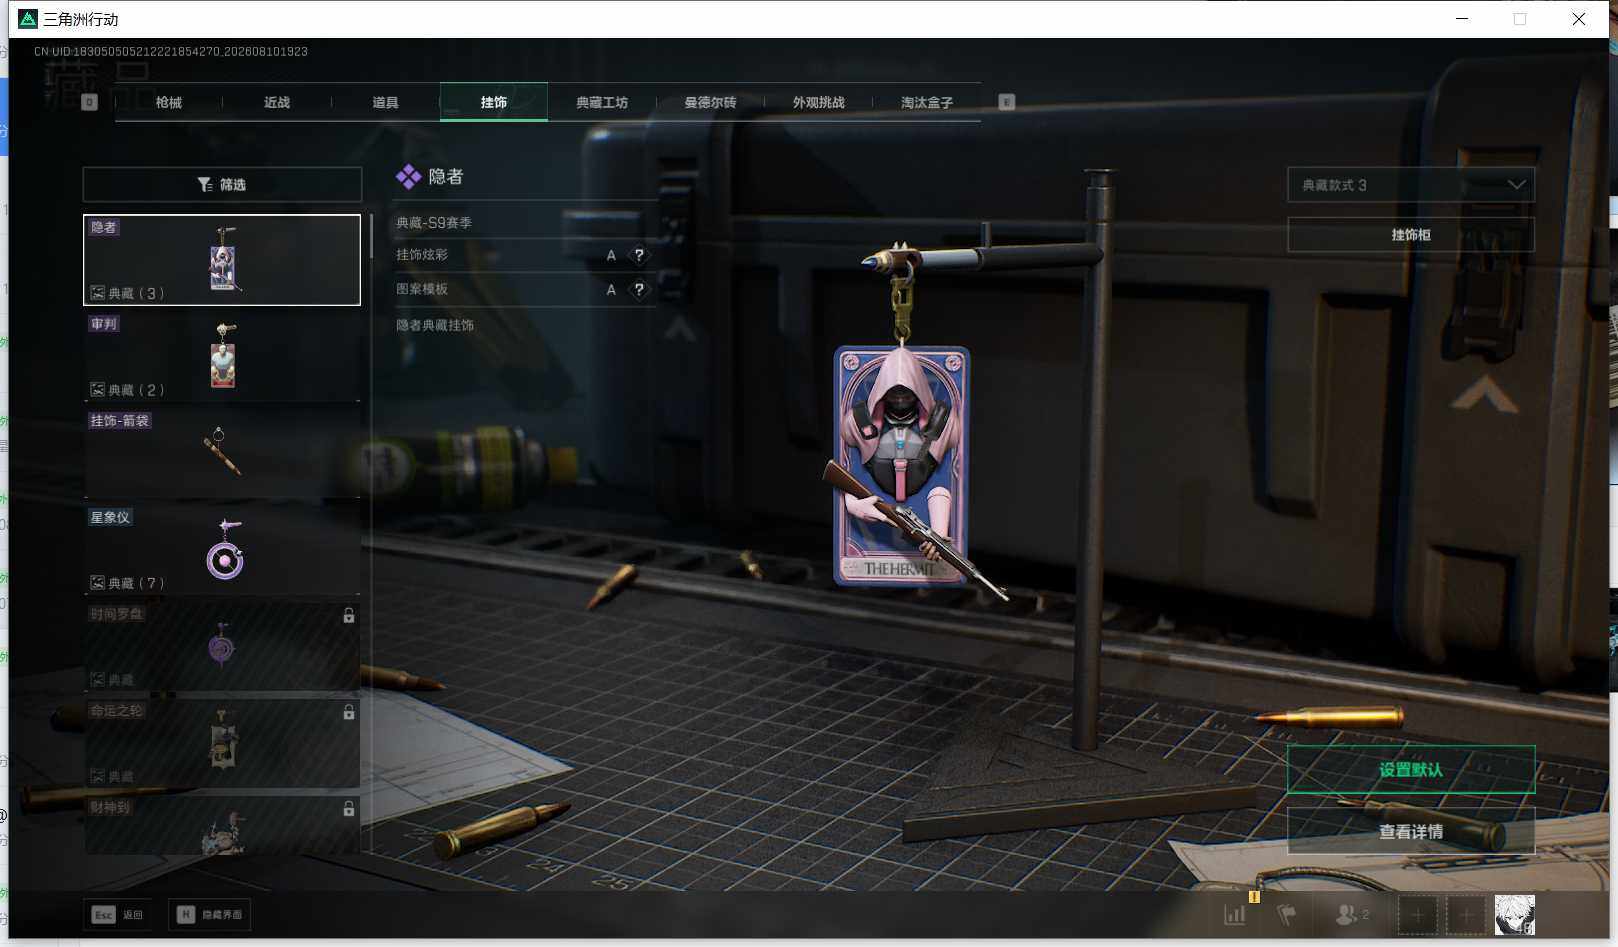Switch to the 近战 (melee) tab
This screenshot has height=947, width=1618.
(x=277, y=102)
